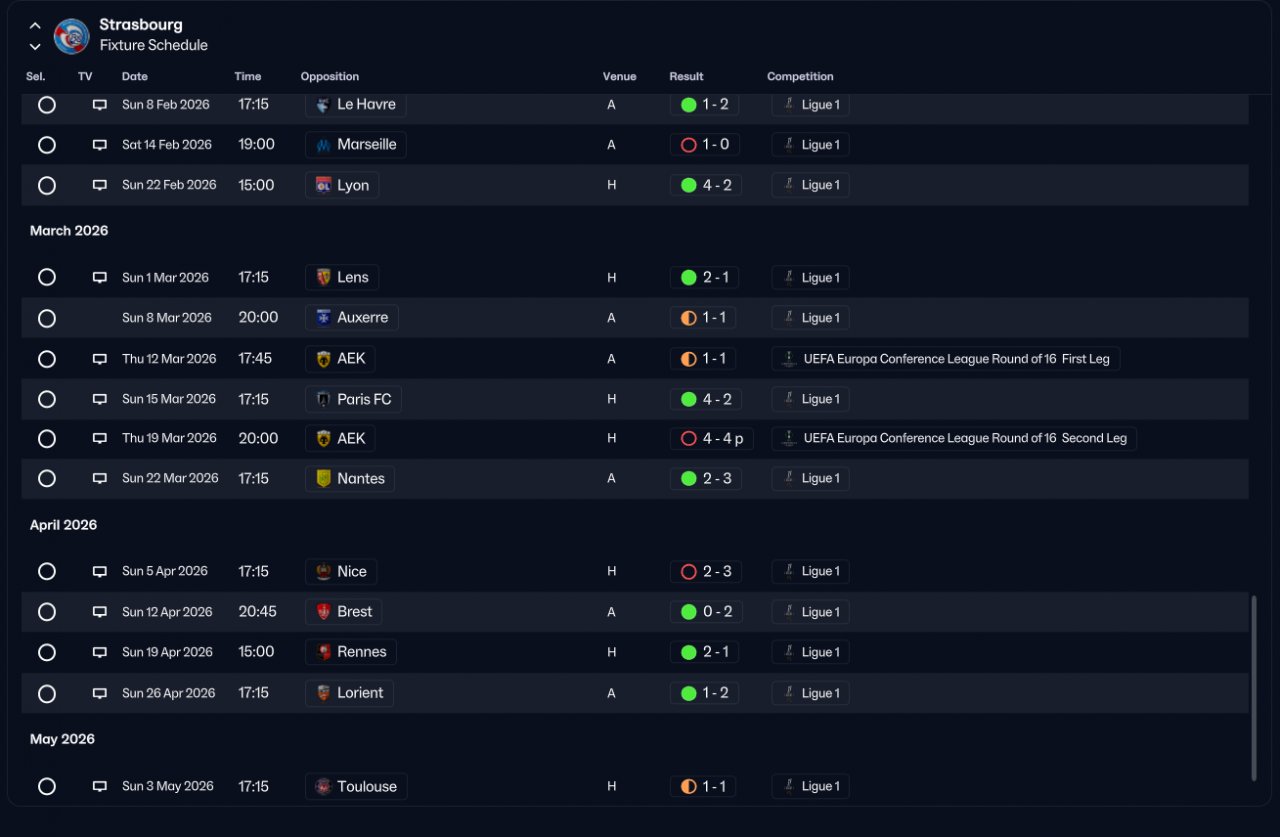The height and width of the screenshot is (837, 1280).
Task: Click the Rennes club logo
Action: coord(323,653)
